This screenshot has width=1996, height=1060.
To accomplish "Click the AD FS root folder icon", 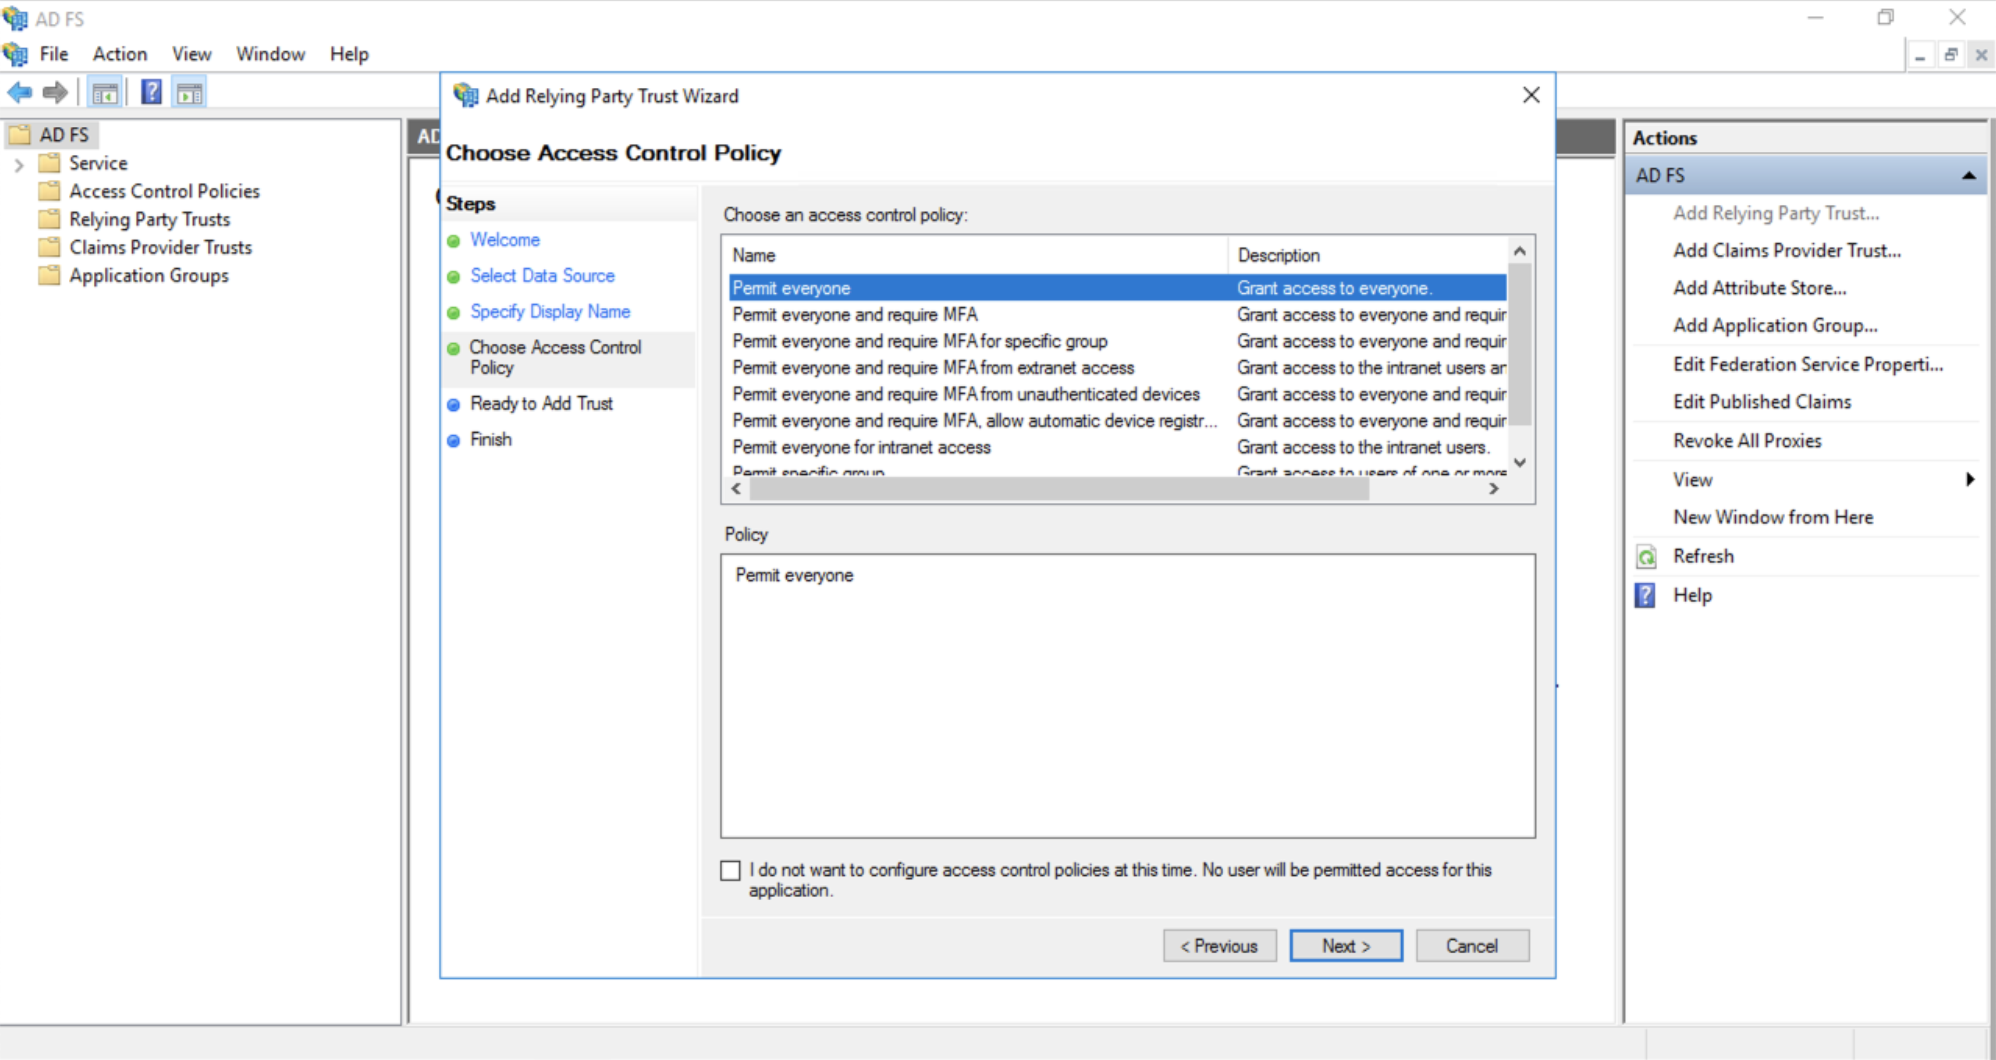I will [19, 134].
